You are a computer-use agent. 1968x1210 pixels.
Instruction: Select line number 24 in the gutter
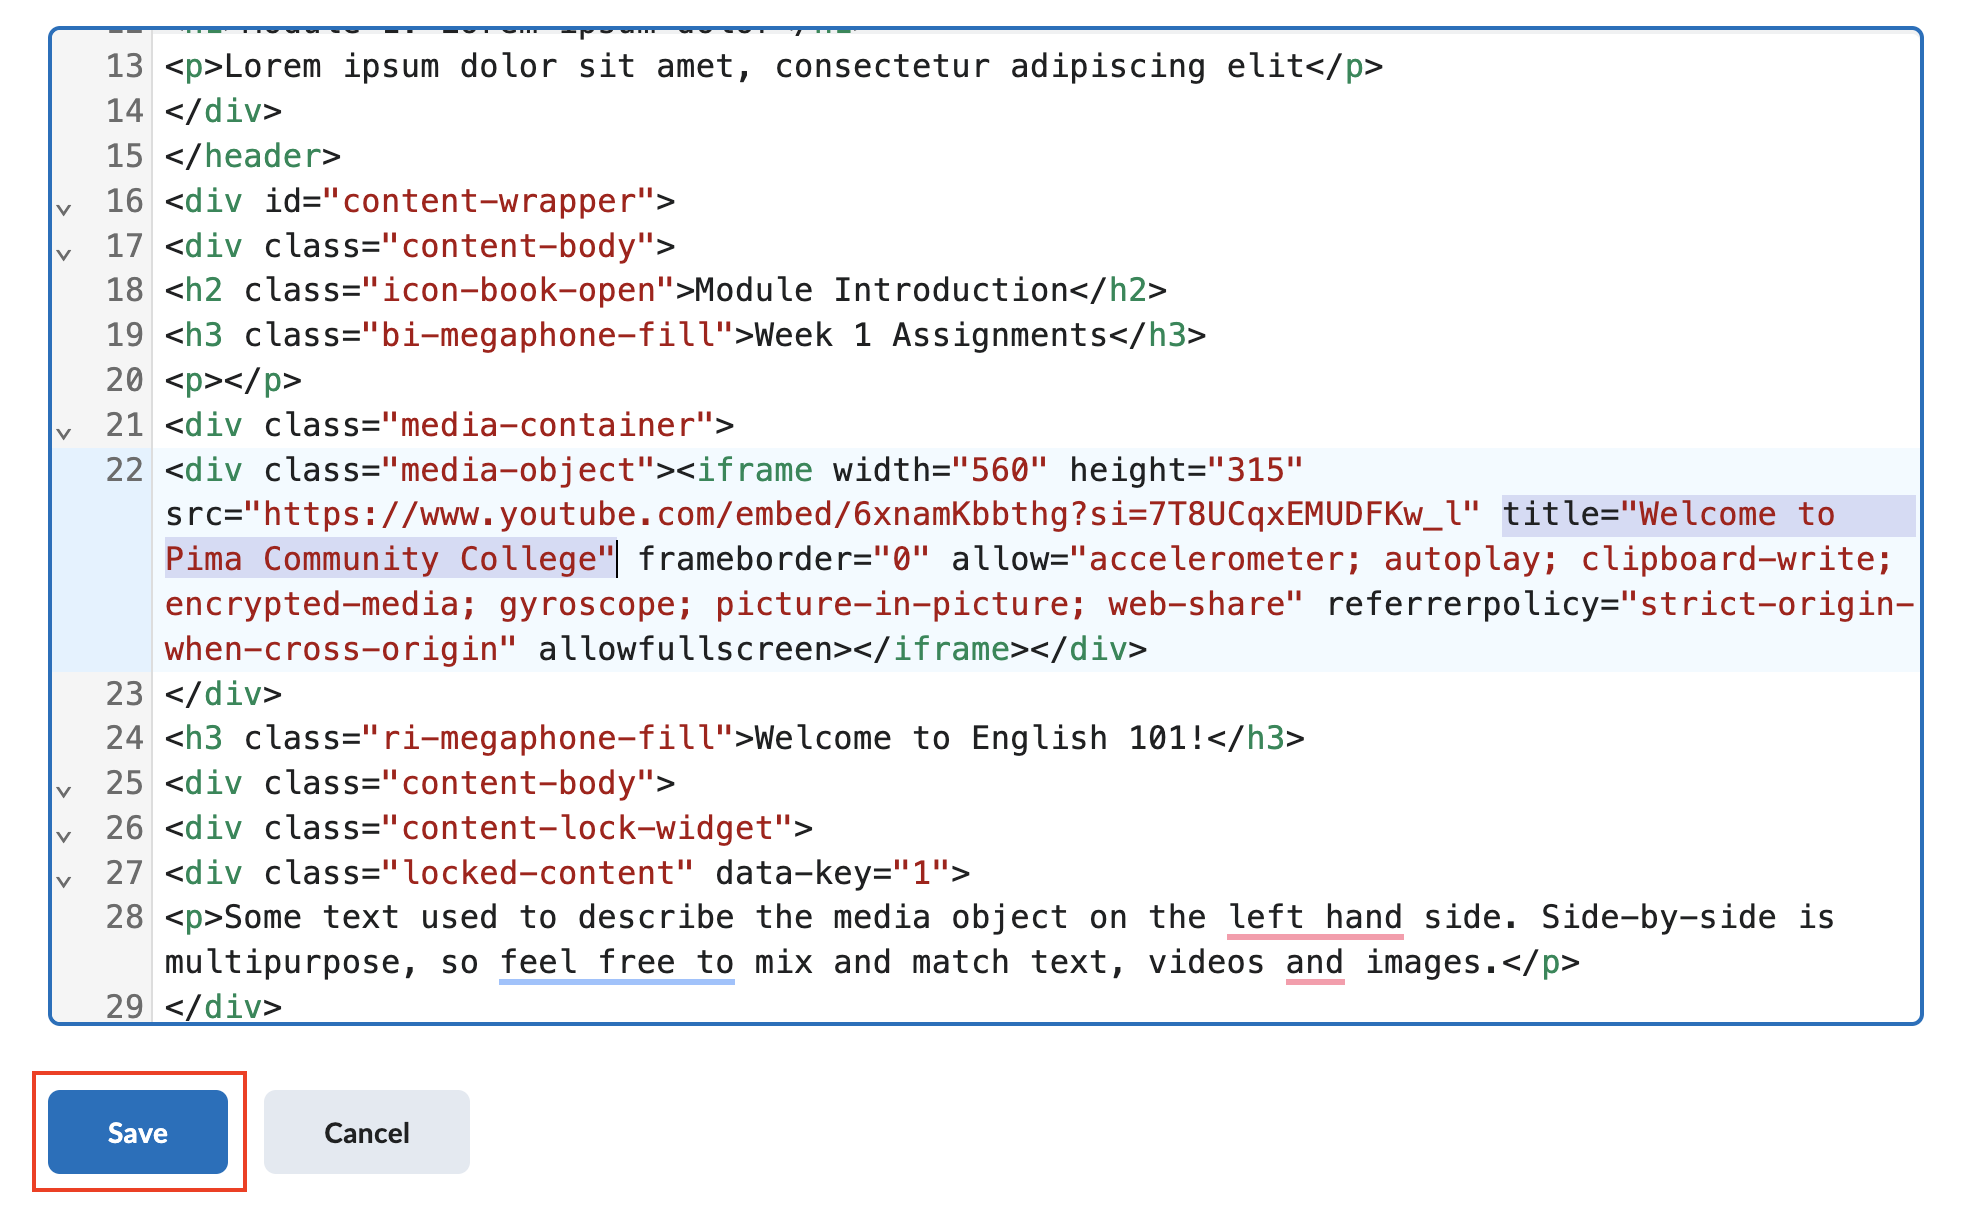click(125, 738)
